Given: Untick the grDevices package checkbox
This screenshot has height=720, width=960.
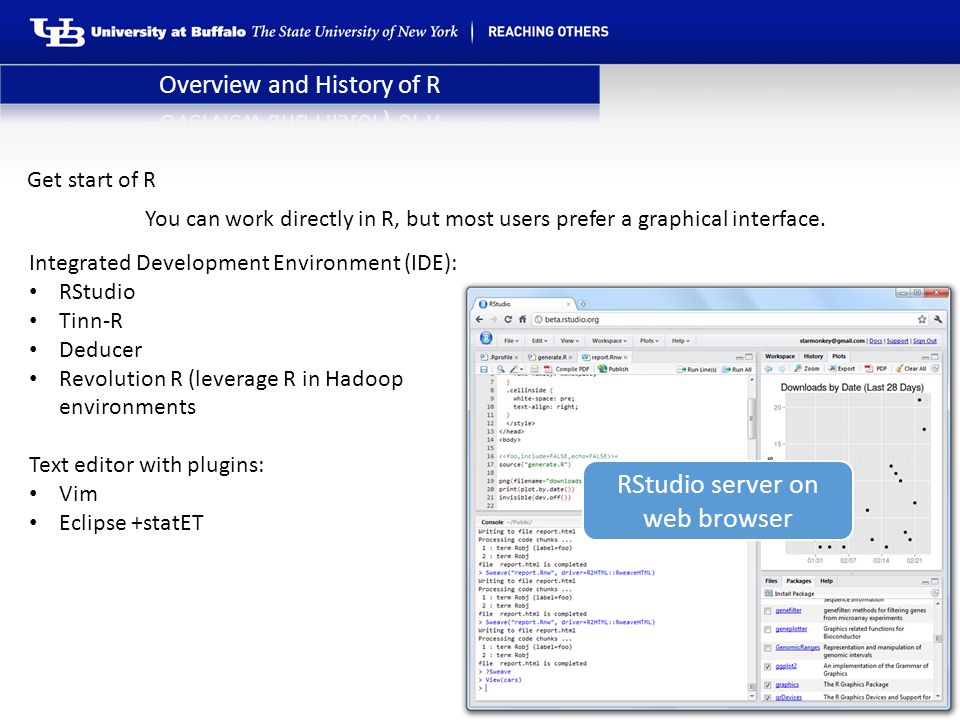Looking at the screenshot, I should coord(768,697).
